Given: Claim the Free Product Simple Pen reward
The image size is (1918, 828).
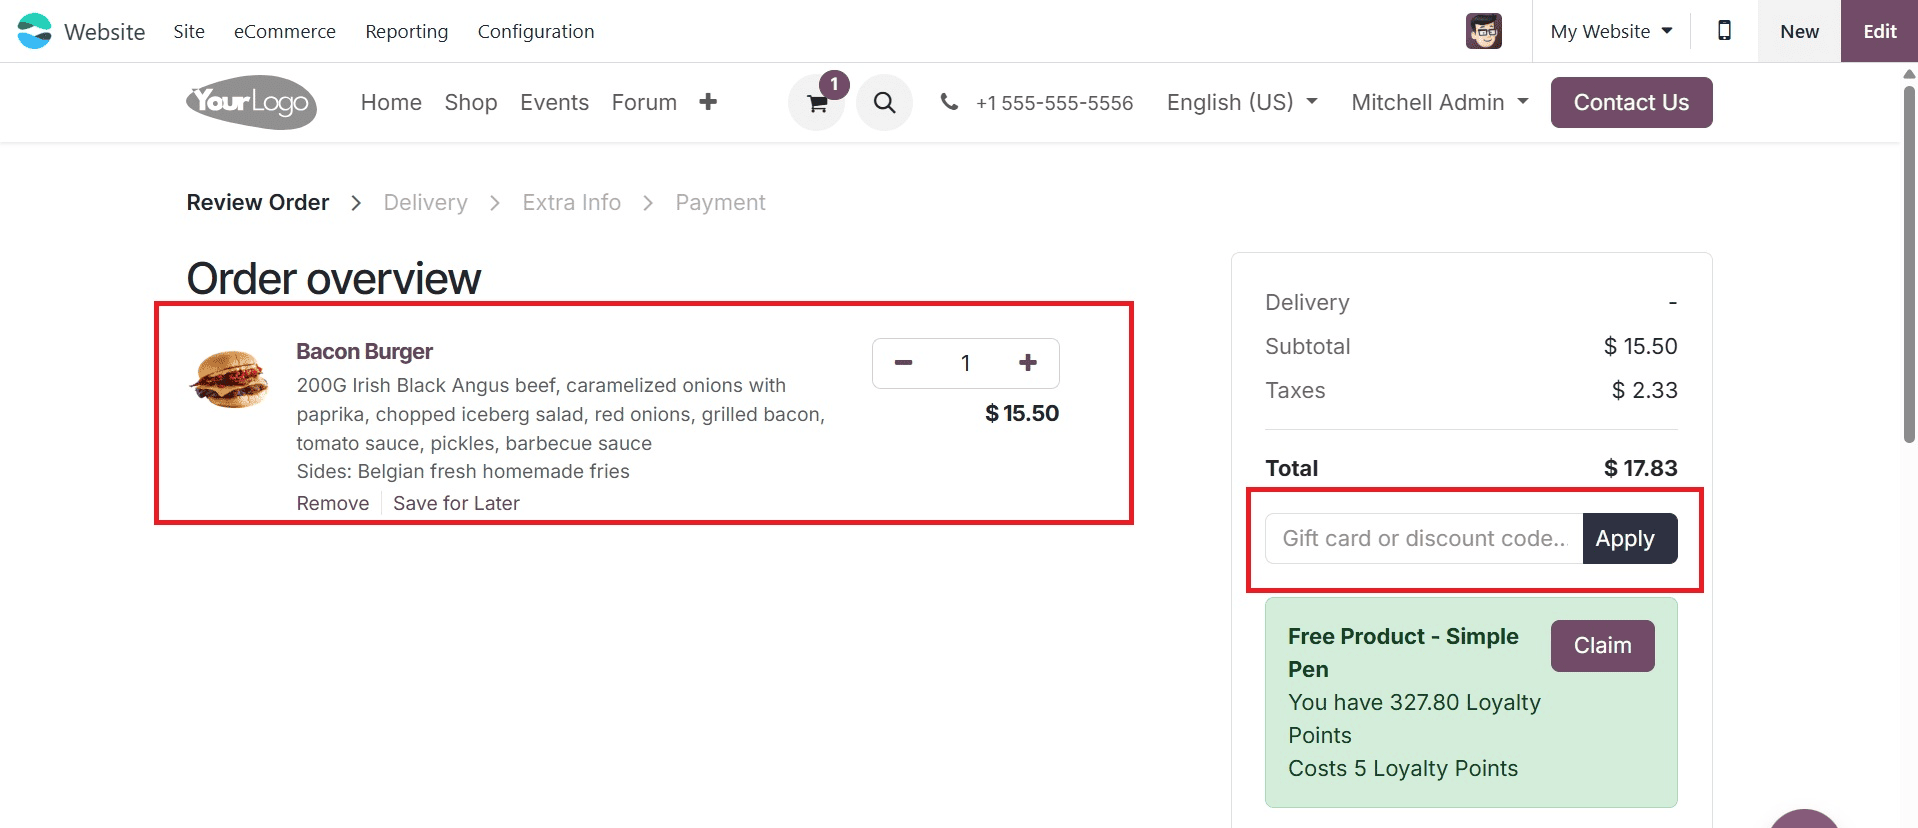Looking at the screenshot, I should pos(1601,645).
